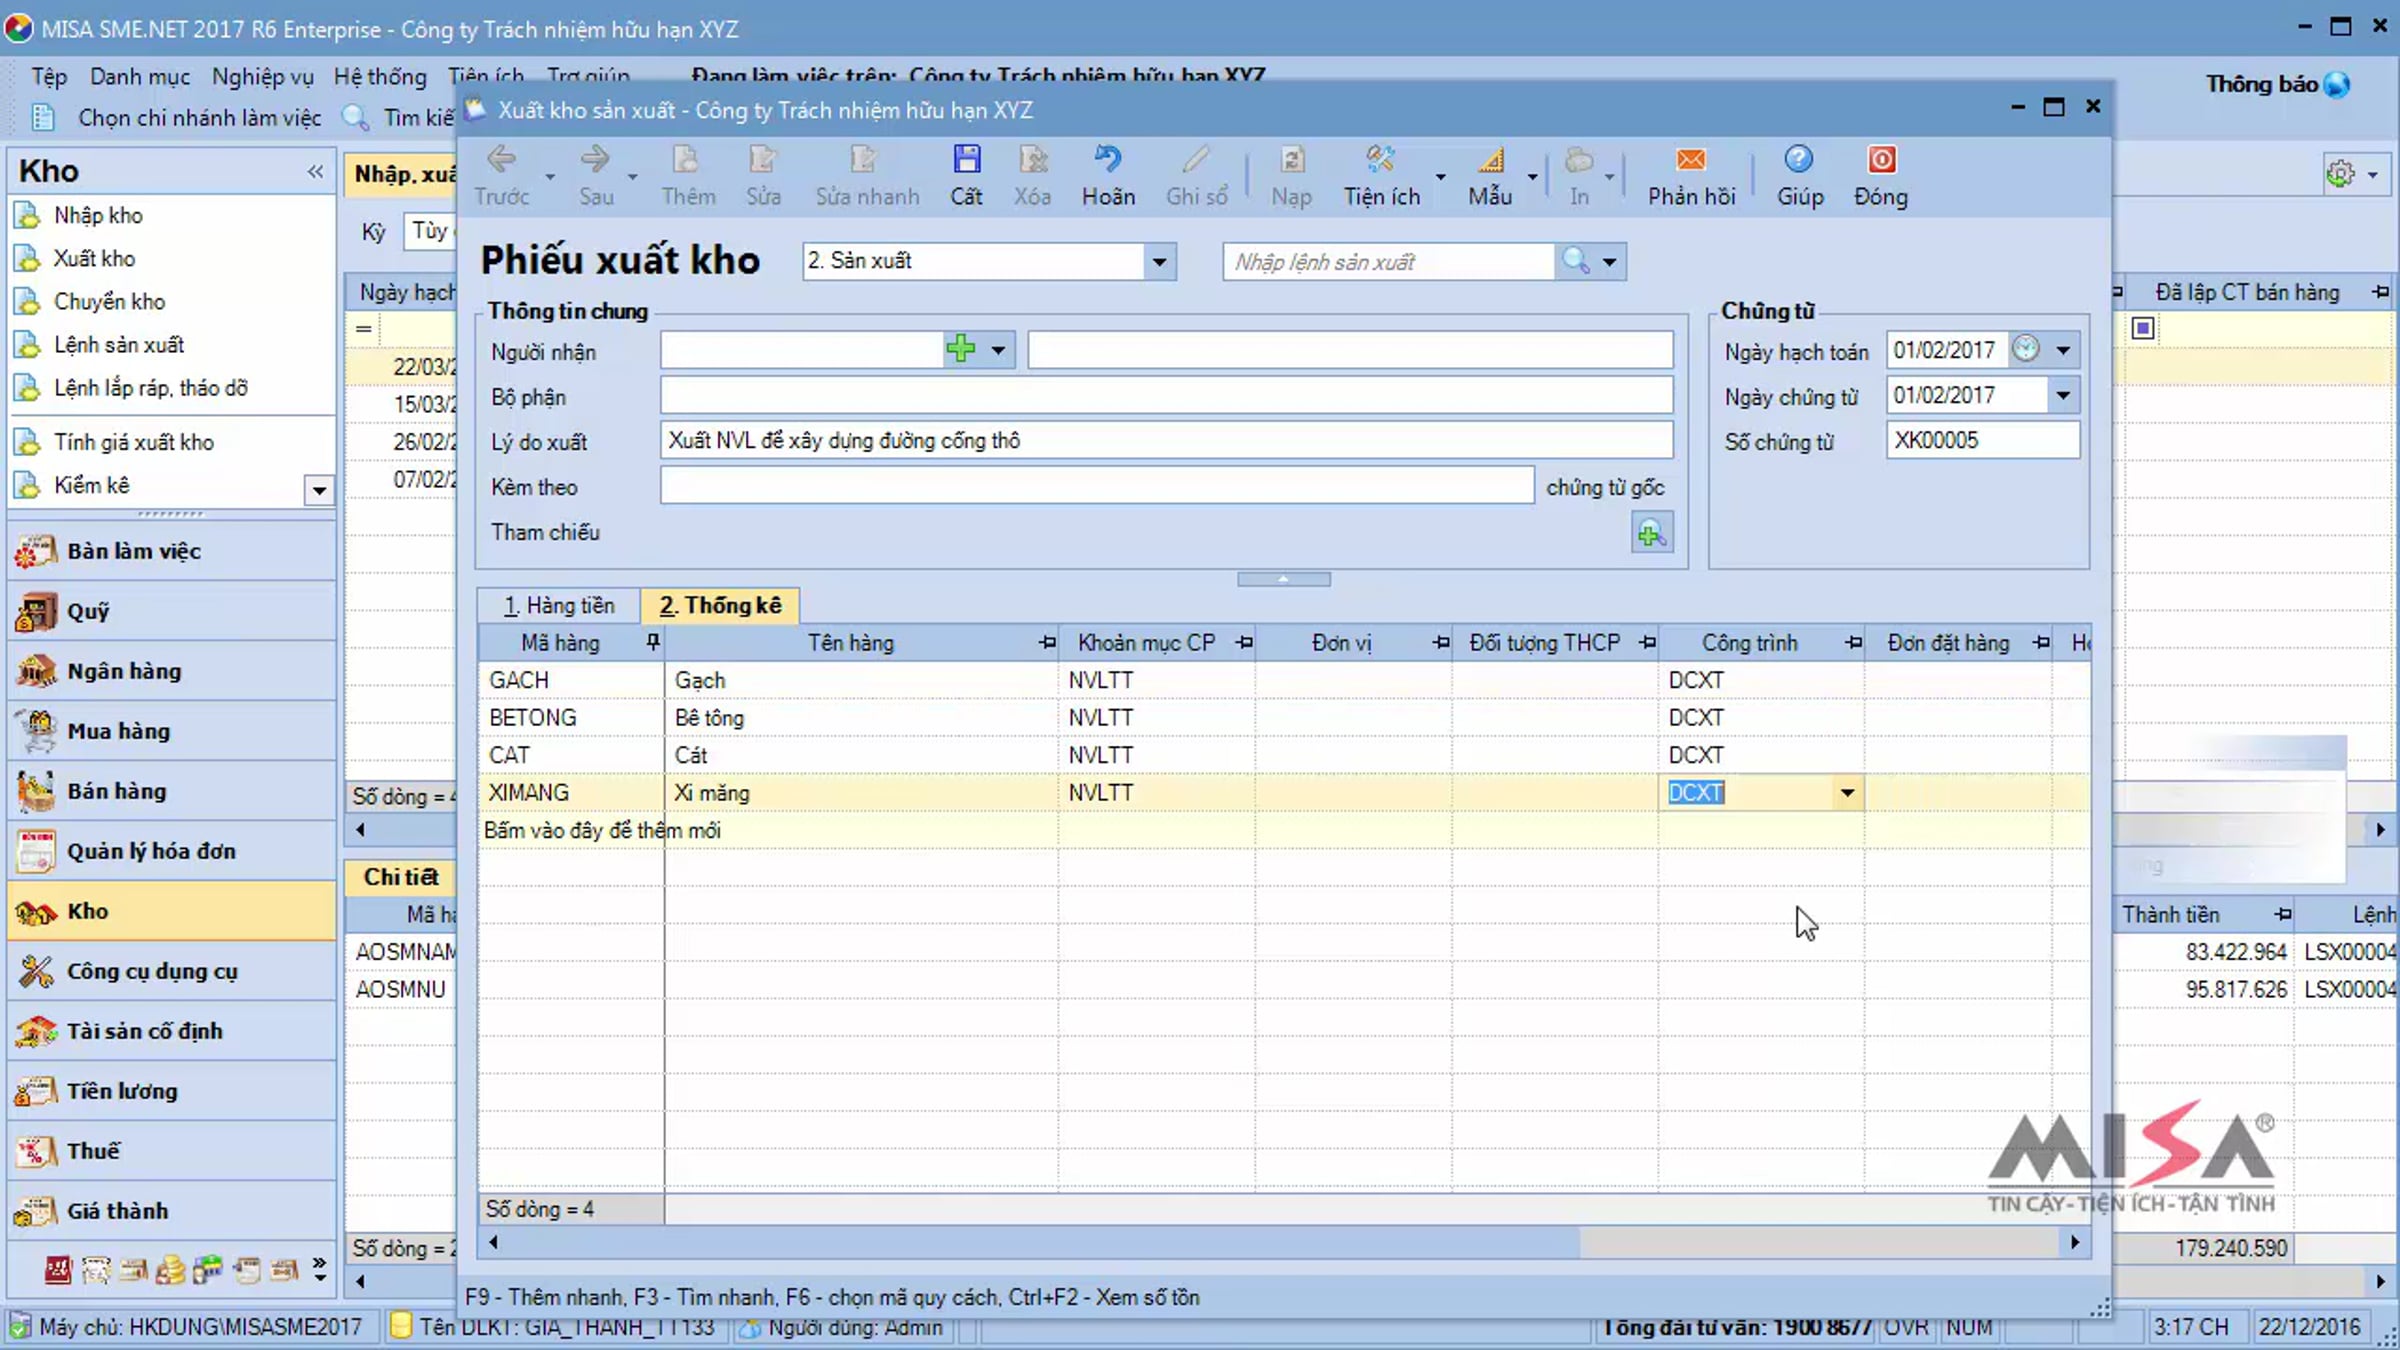Expand the production order search options arrow
The height and width of the screenshot is (1350, 2400).
pos(1610,262)
